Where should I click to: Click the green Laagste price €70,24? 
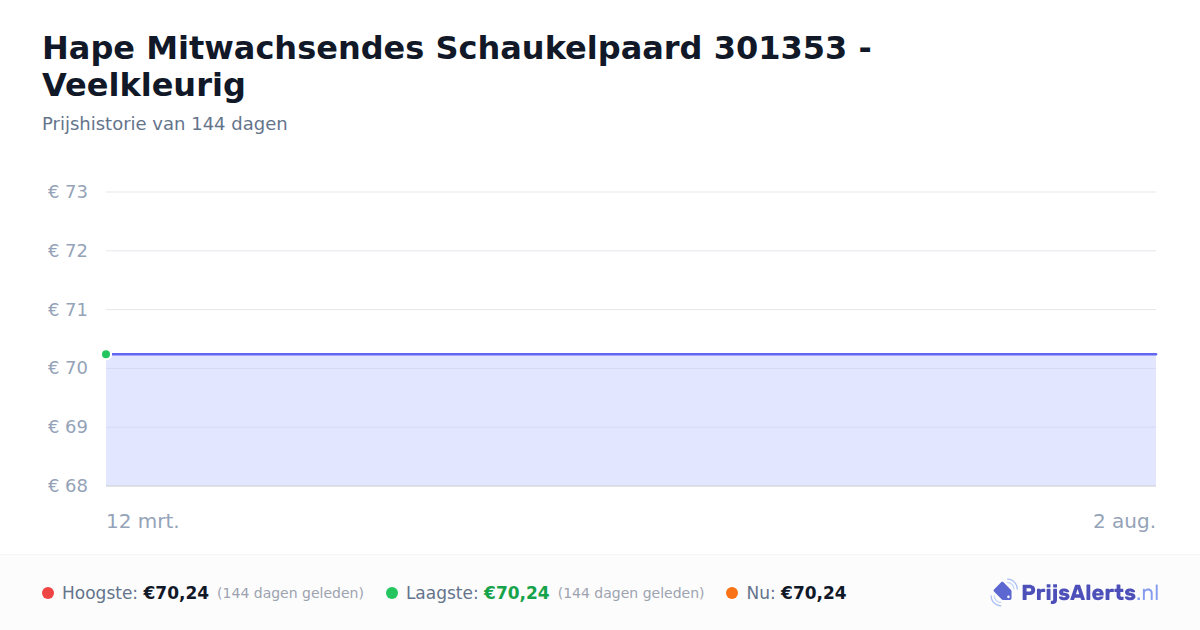coord(517,593)
